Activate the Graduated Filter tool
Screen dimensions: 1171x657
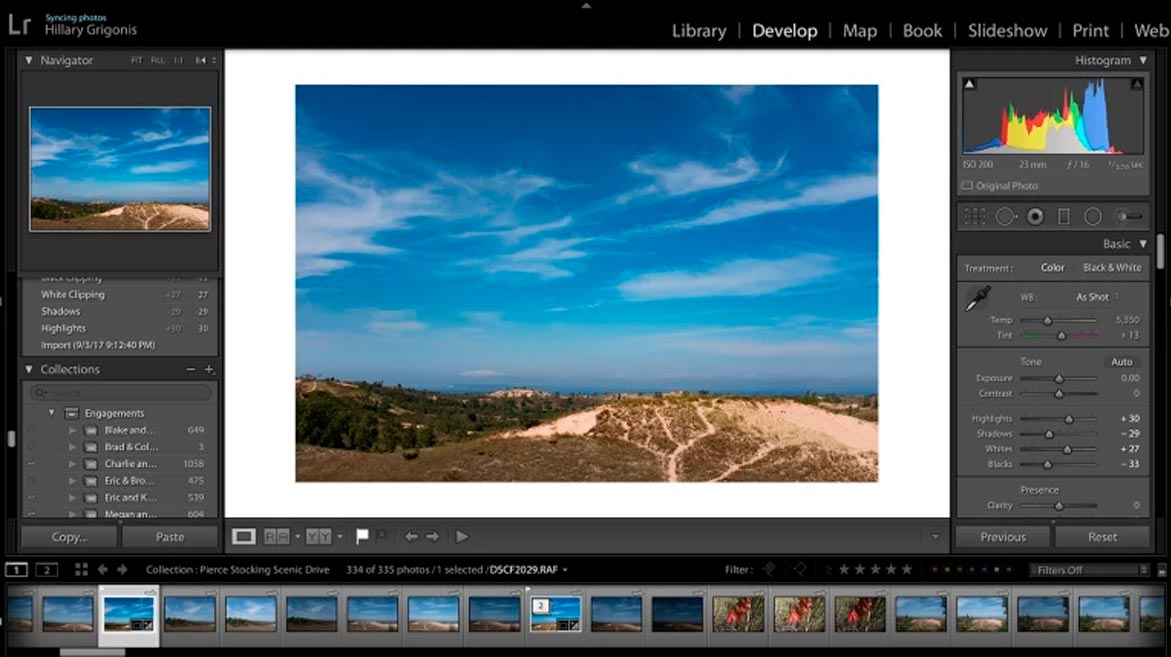click(x=1063, y=216)
